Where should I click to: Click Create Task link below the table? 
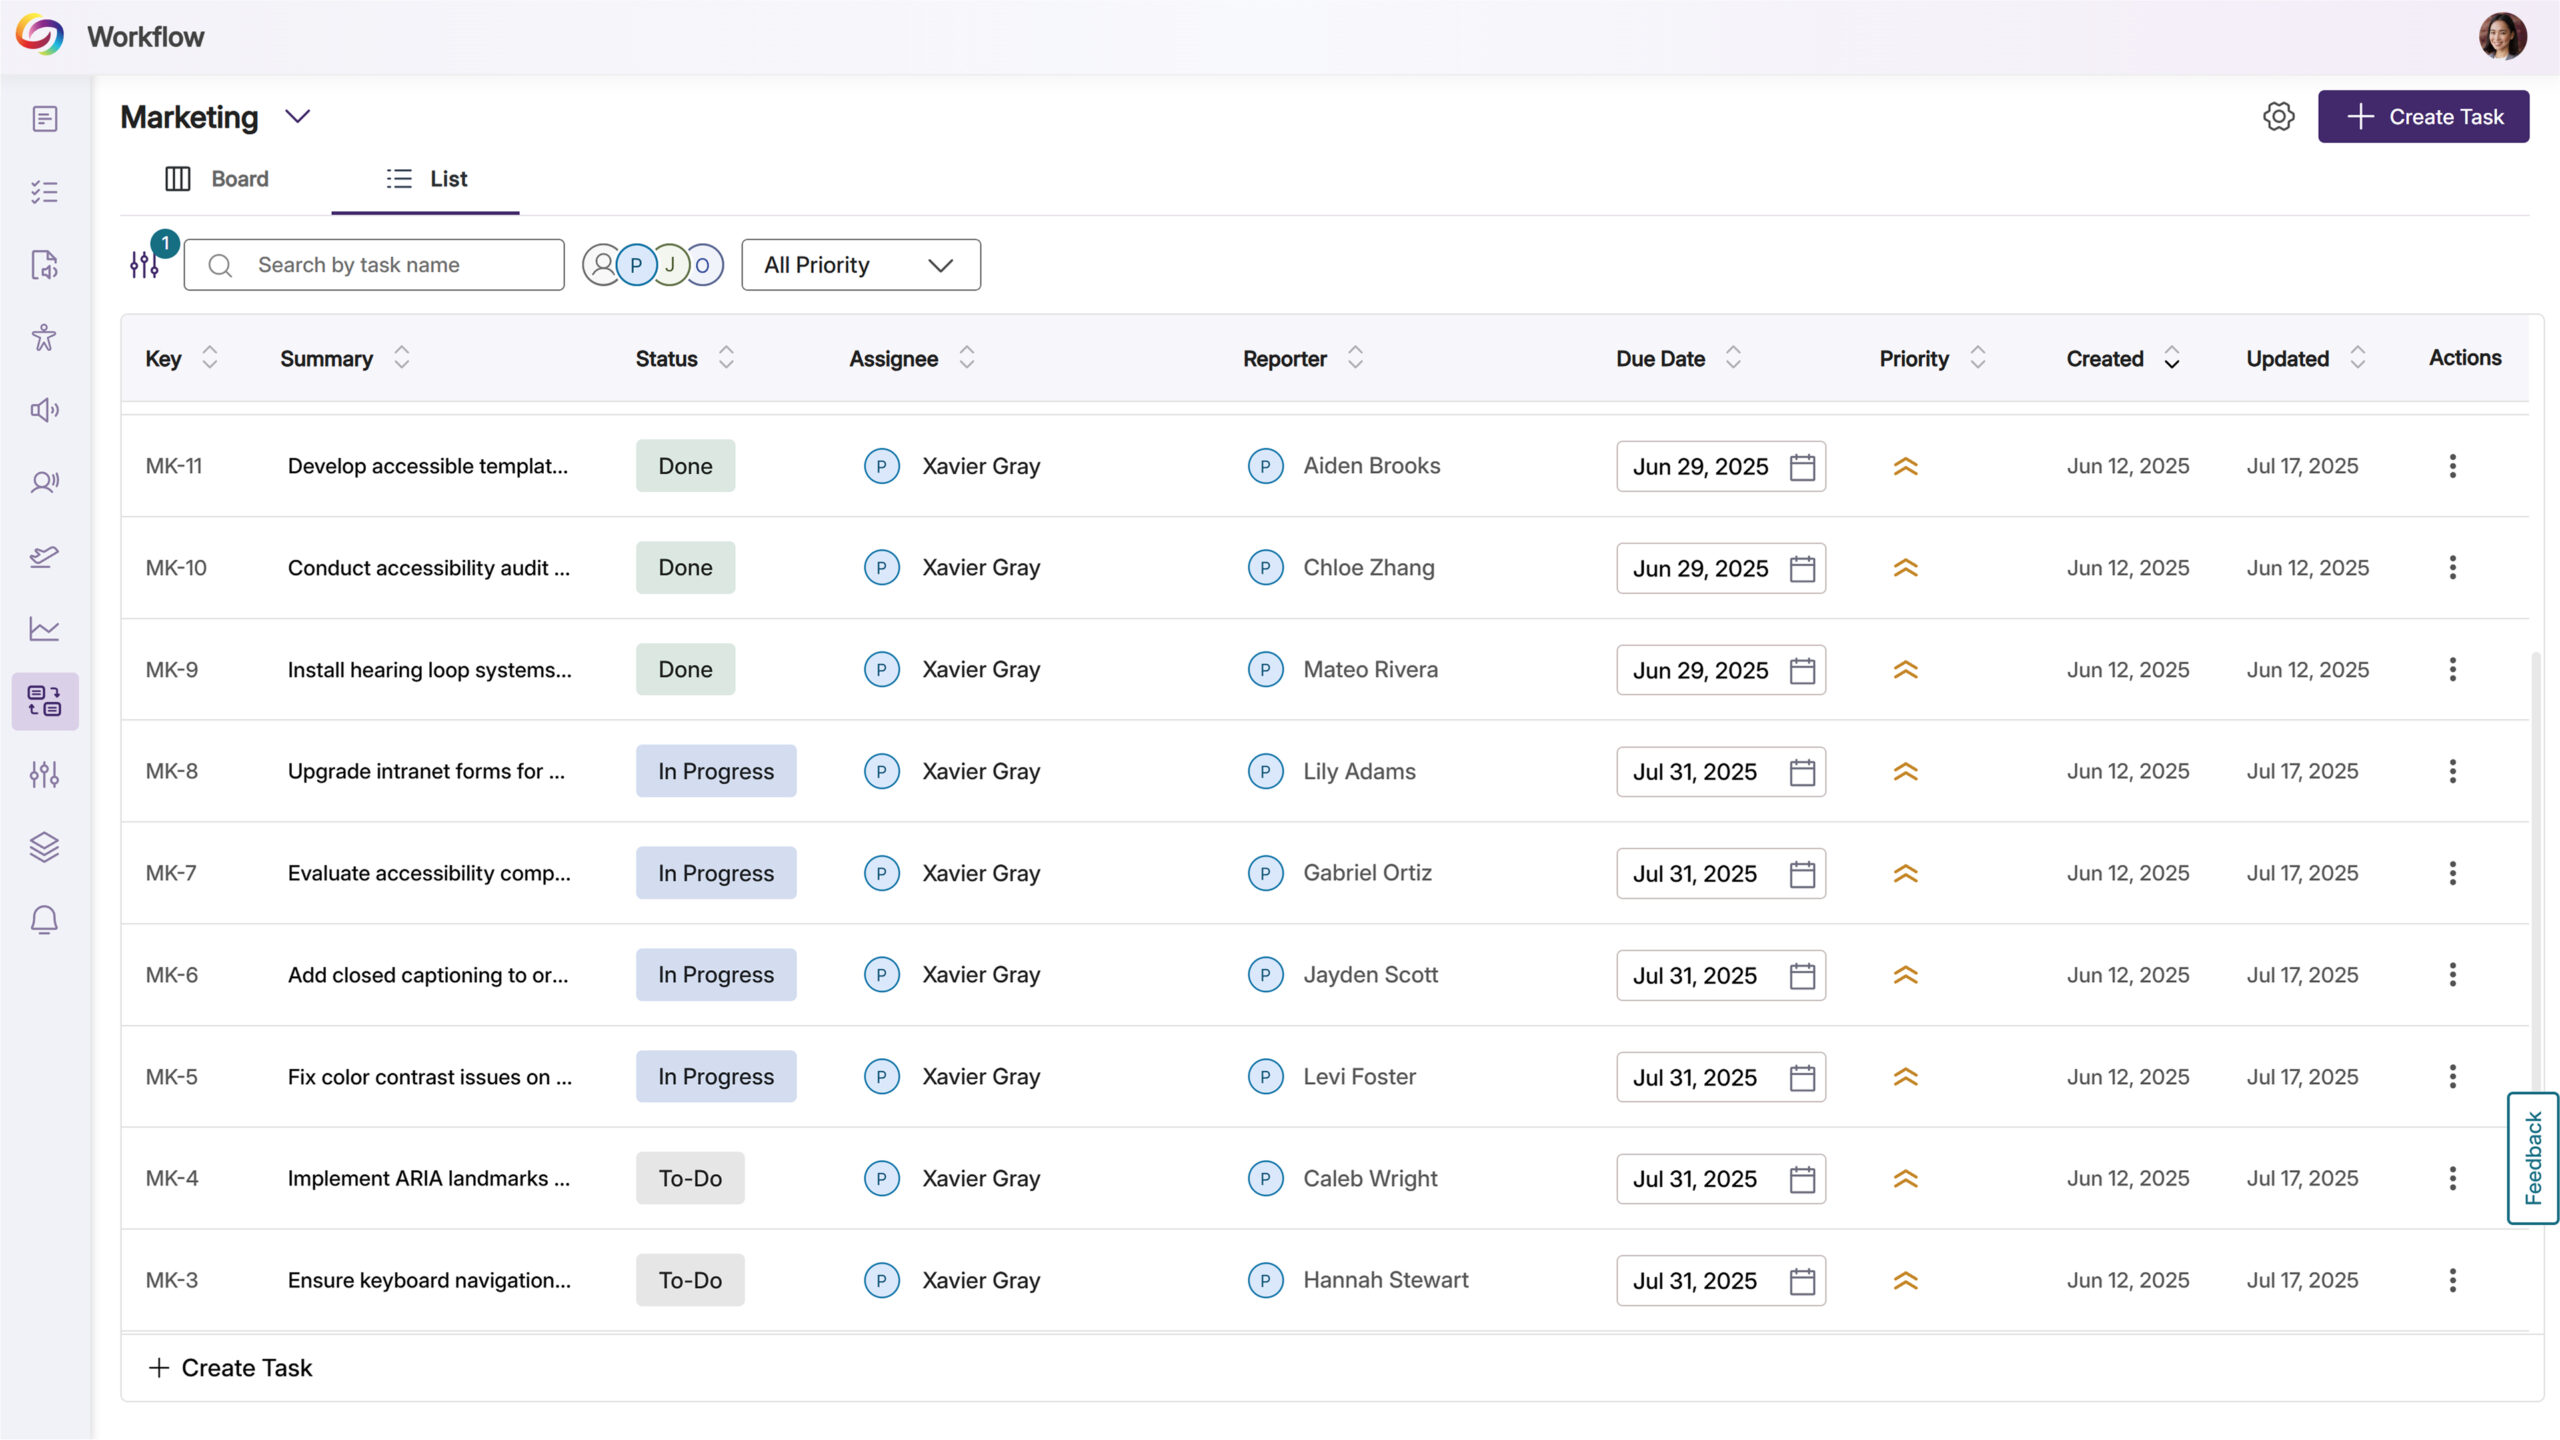231,1367
